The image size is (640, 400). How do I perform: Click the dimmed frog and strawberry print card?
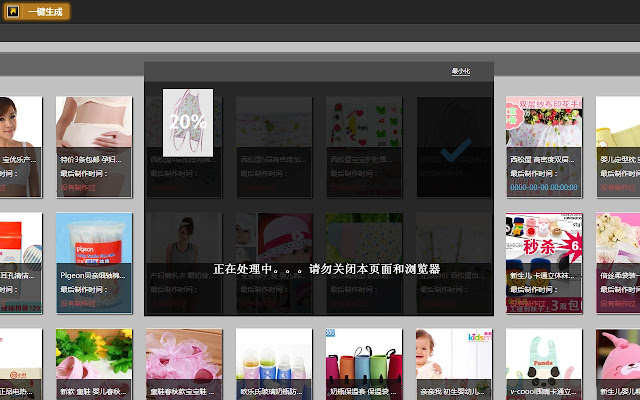pos(364,147)
